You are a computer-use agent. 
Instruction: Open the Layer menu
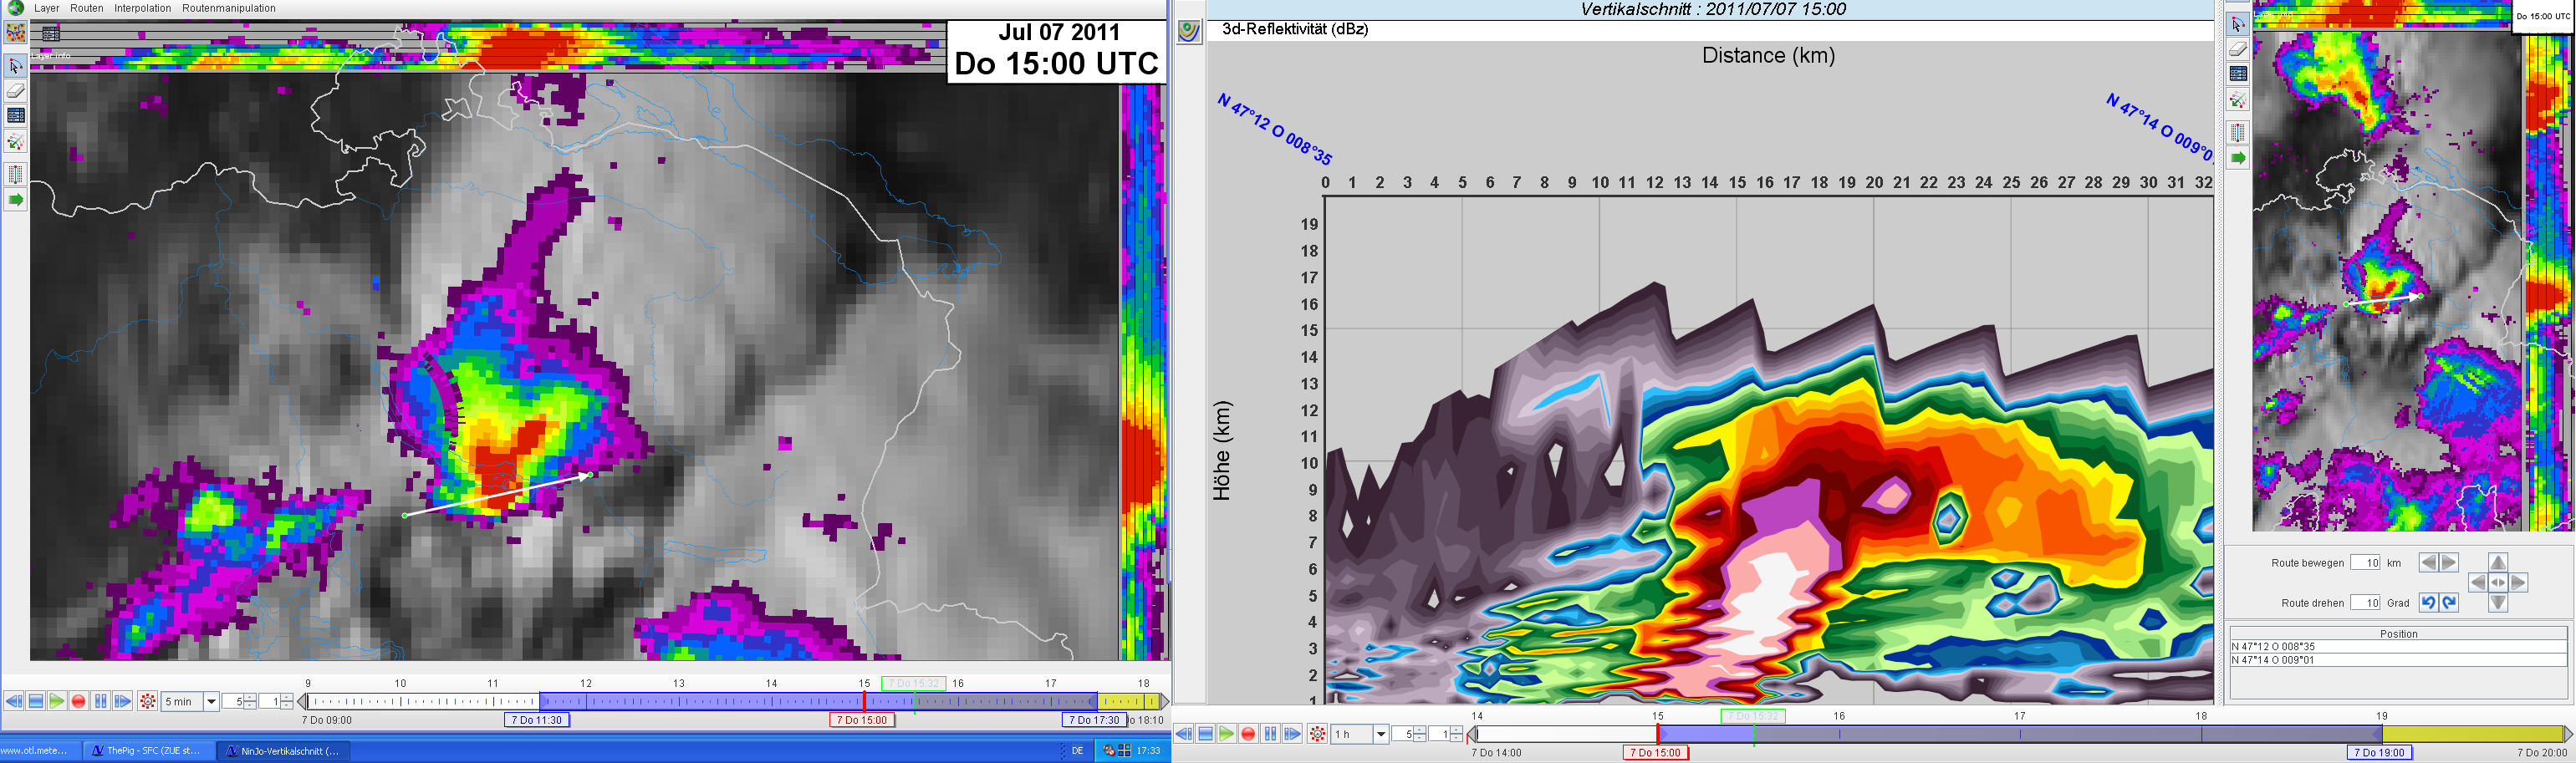tap(46, 8)
